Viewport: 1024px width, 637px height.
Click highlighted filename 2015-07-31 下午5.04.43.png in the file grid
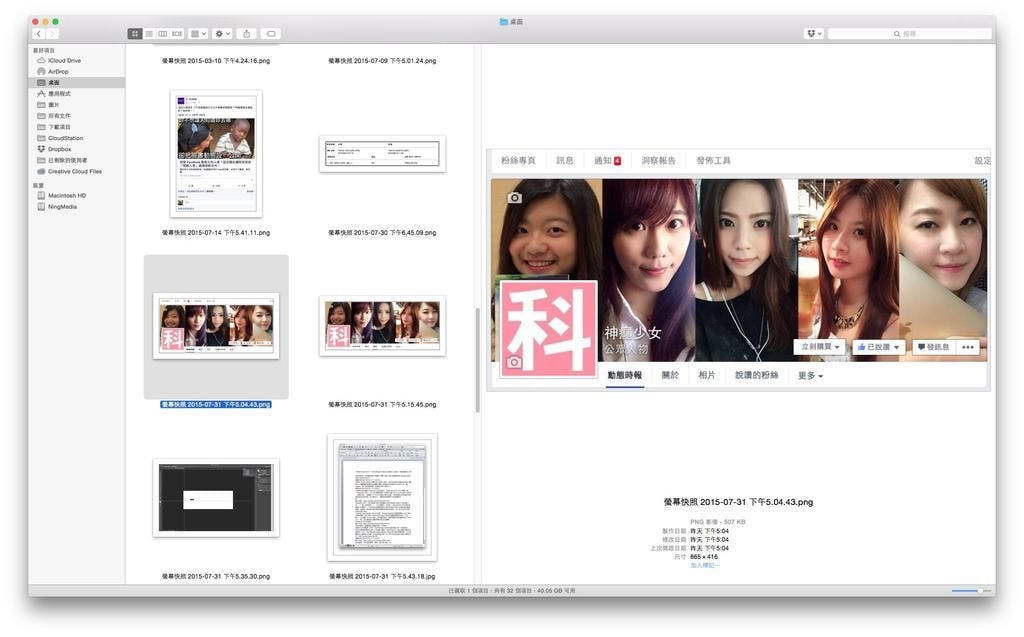[x=216, y=404]
